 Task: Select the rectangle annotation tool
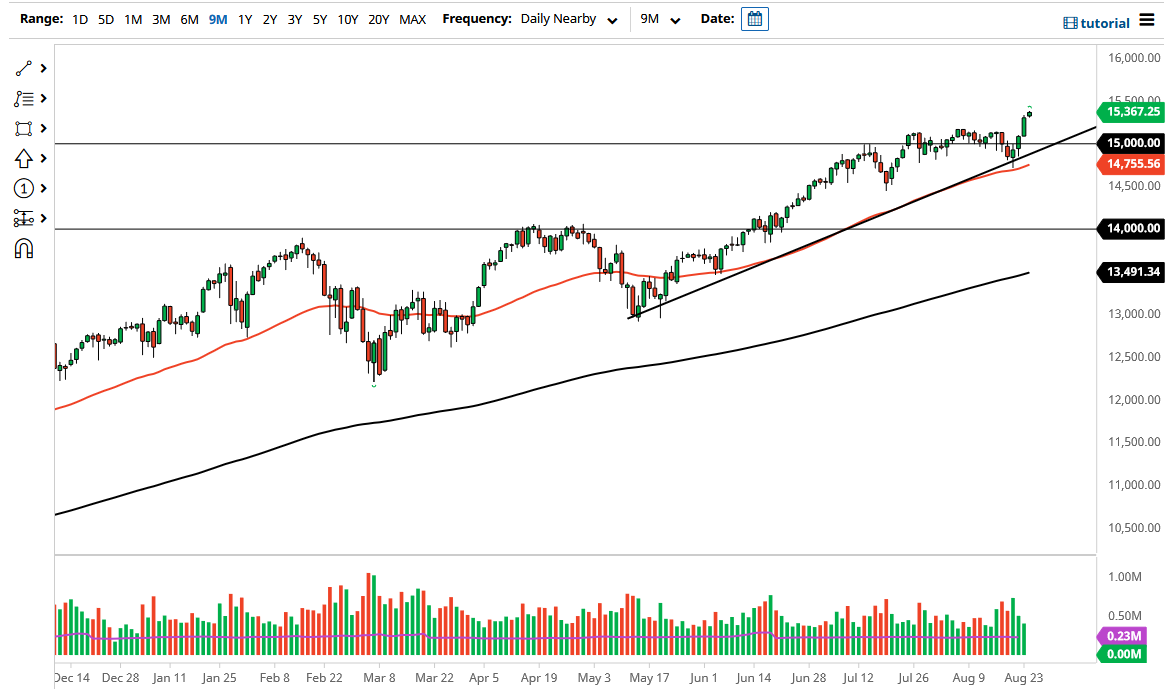22,128
